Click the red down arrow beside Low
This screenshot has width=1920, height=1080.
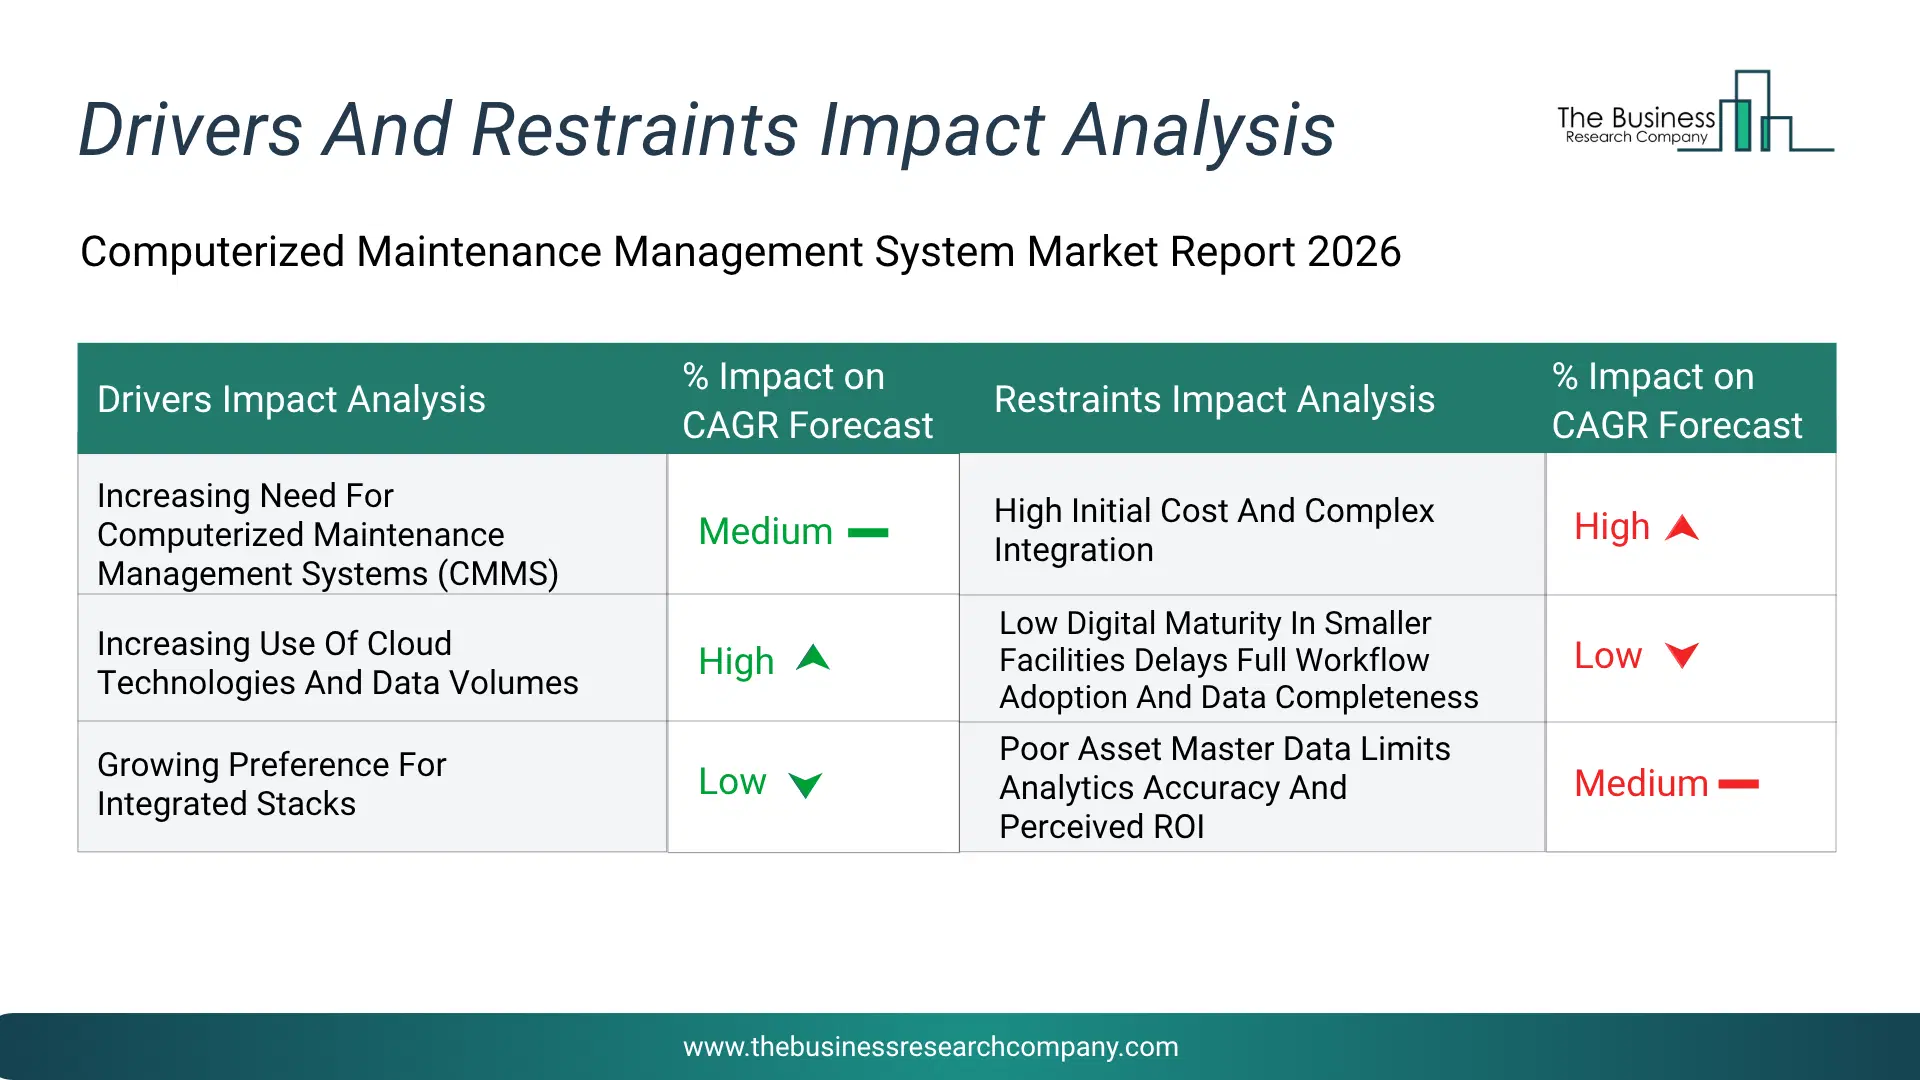[1682, 655]
